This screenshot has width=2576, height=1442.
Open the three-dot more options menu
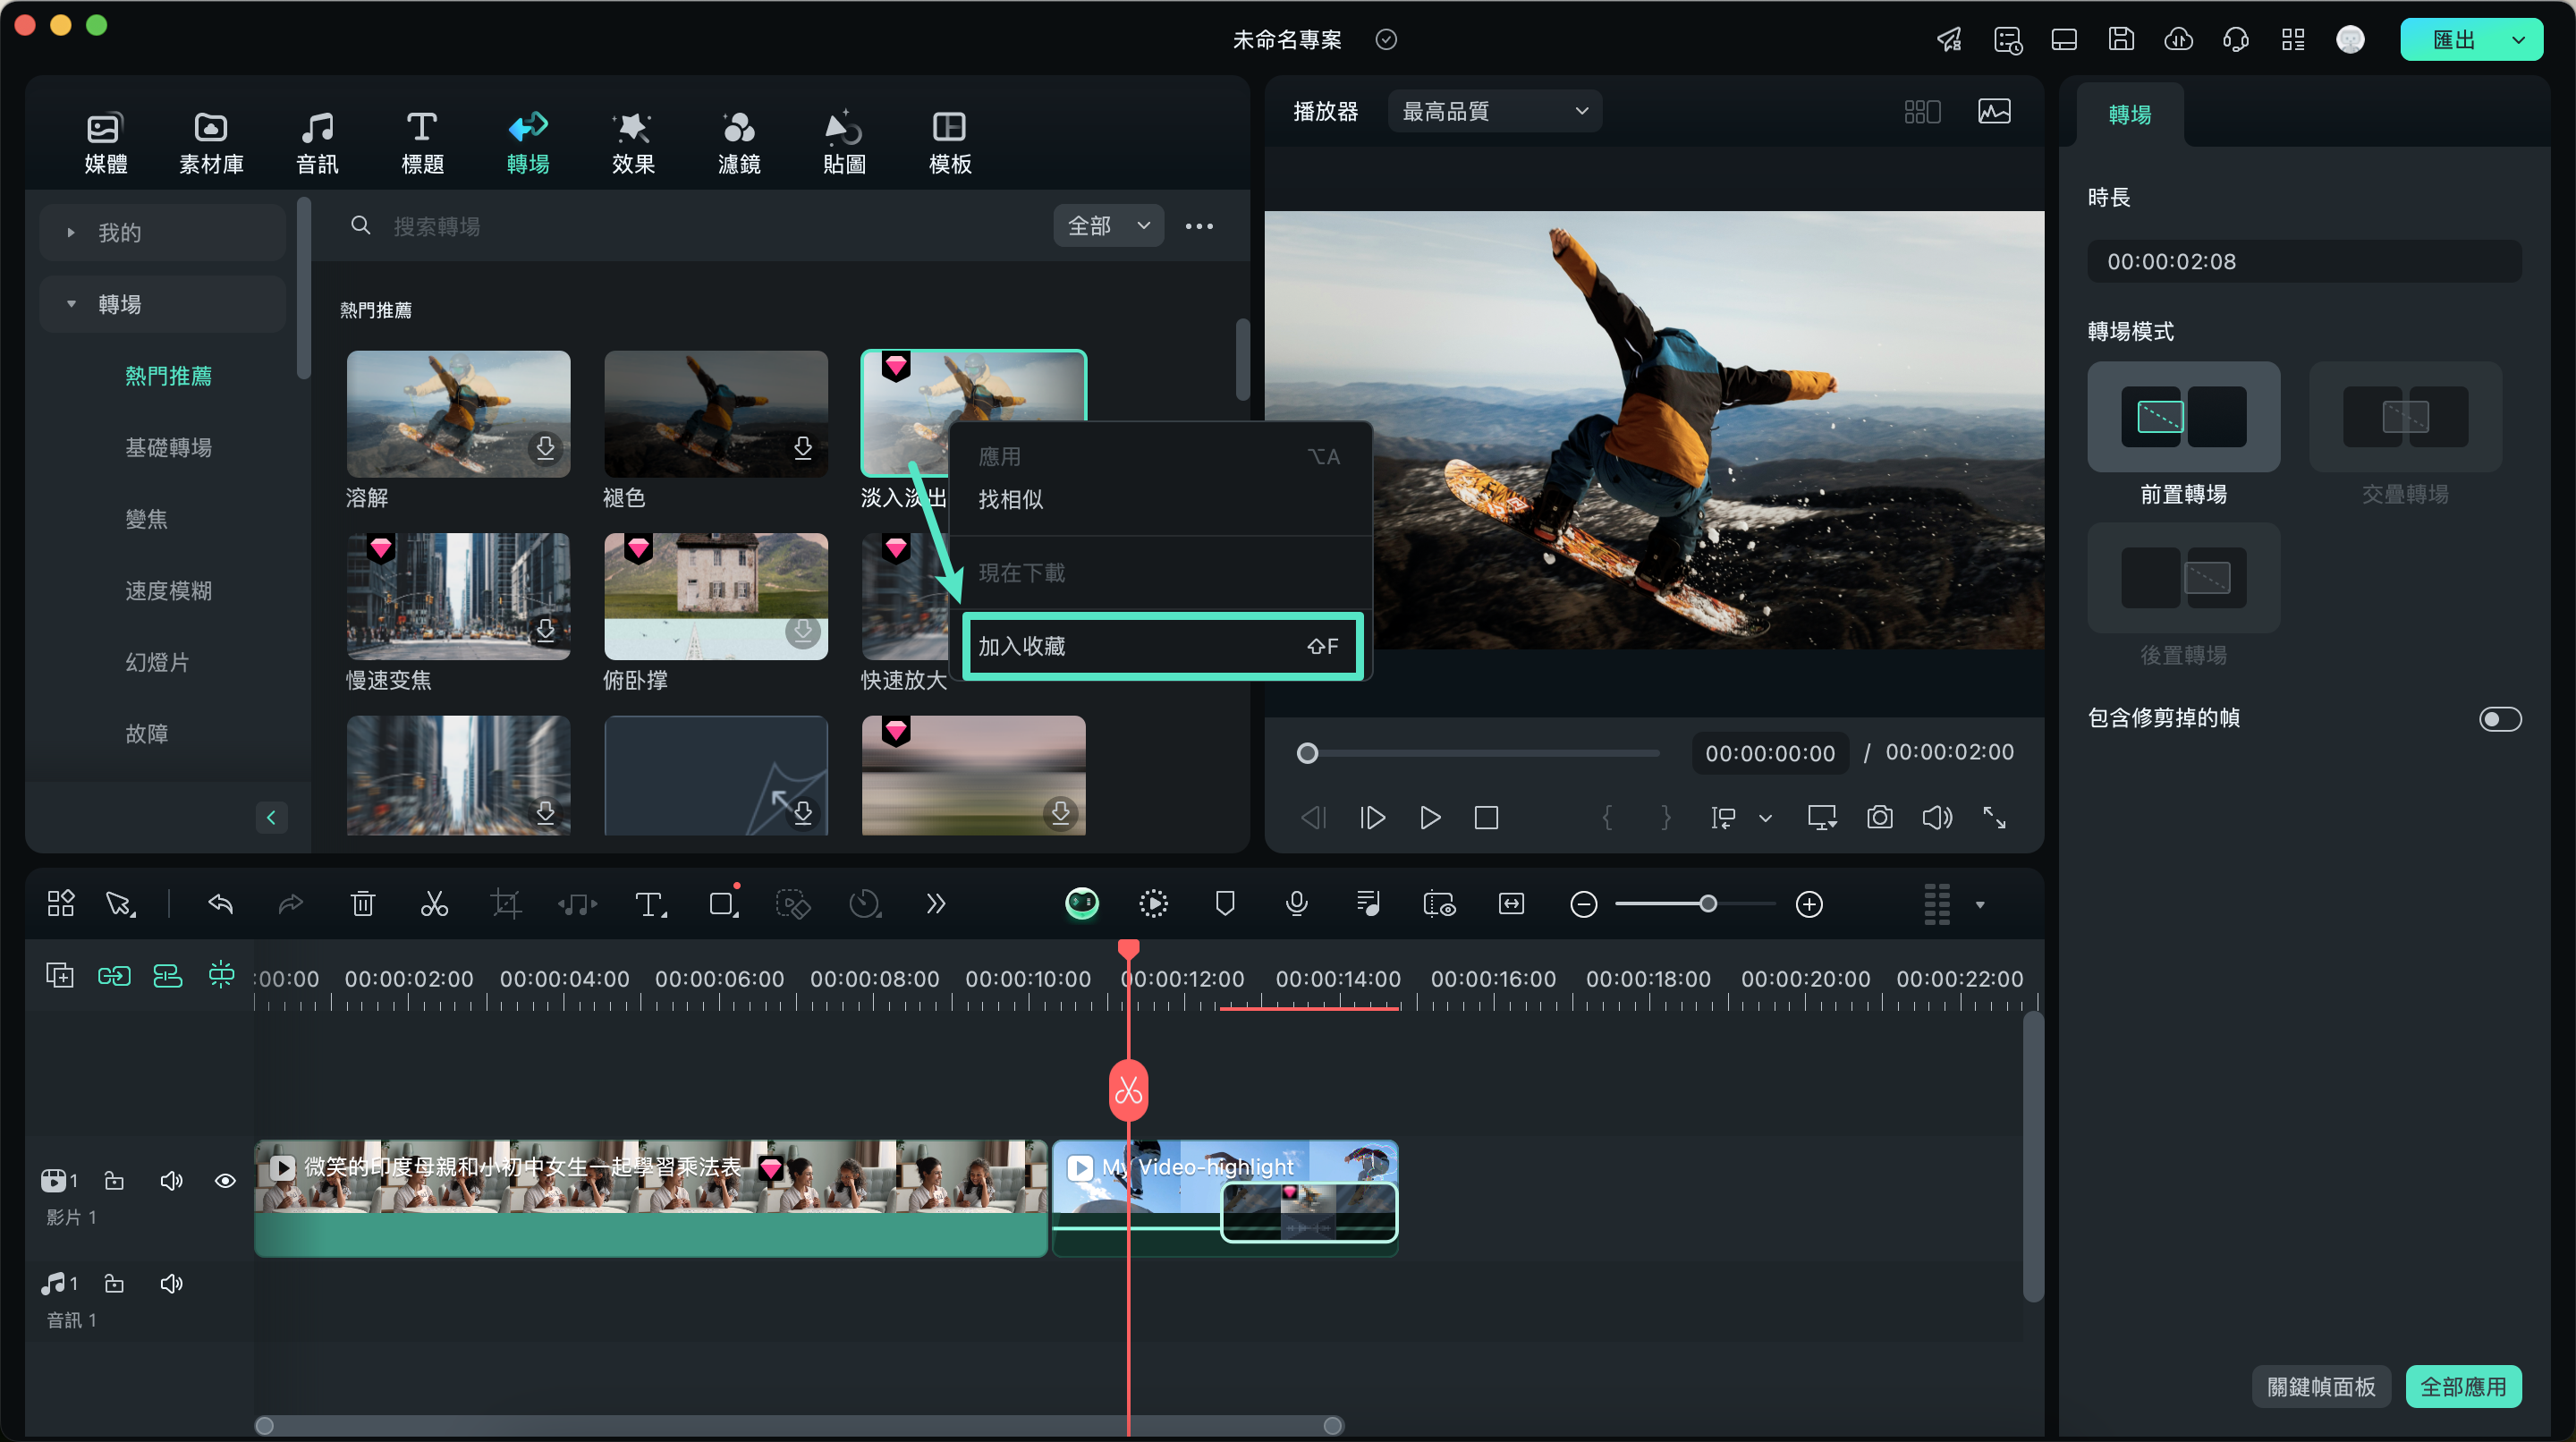click(x=1199, y=226)
